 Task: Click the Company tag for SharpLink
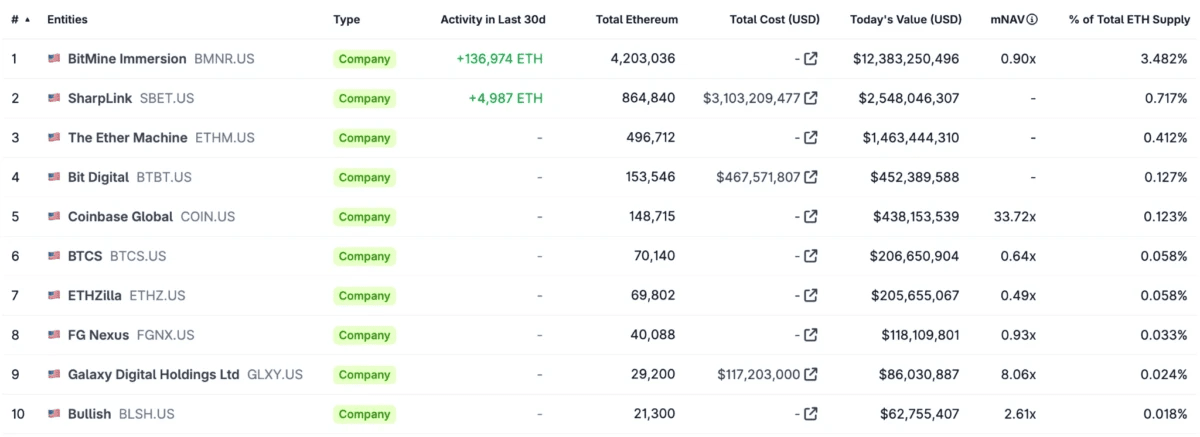pos(364,99)
